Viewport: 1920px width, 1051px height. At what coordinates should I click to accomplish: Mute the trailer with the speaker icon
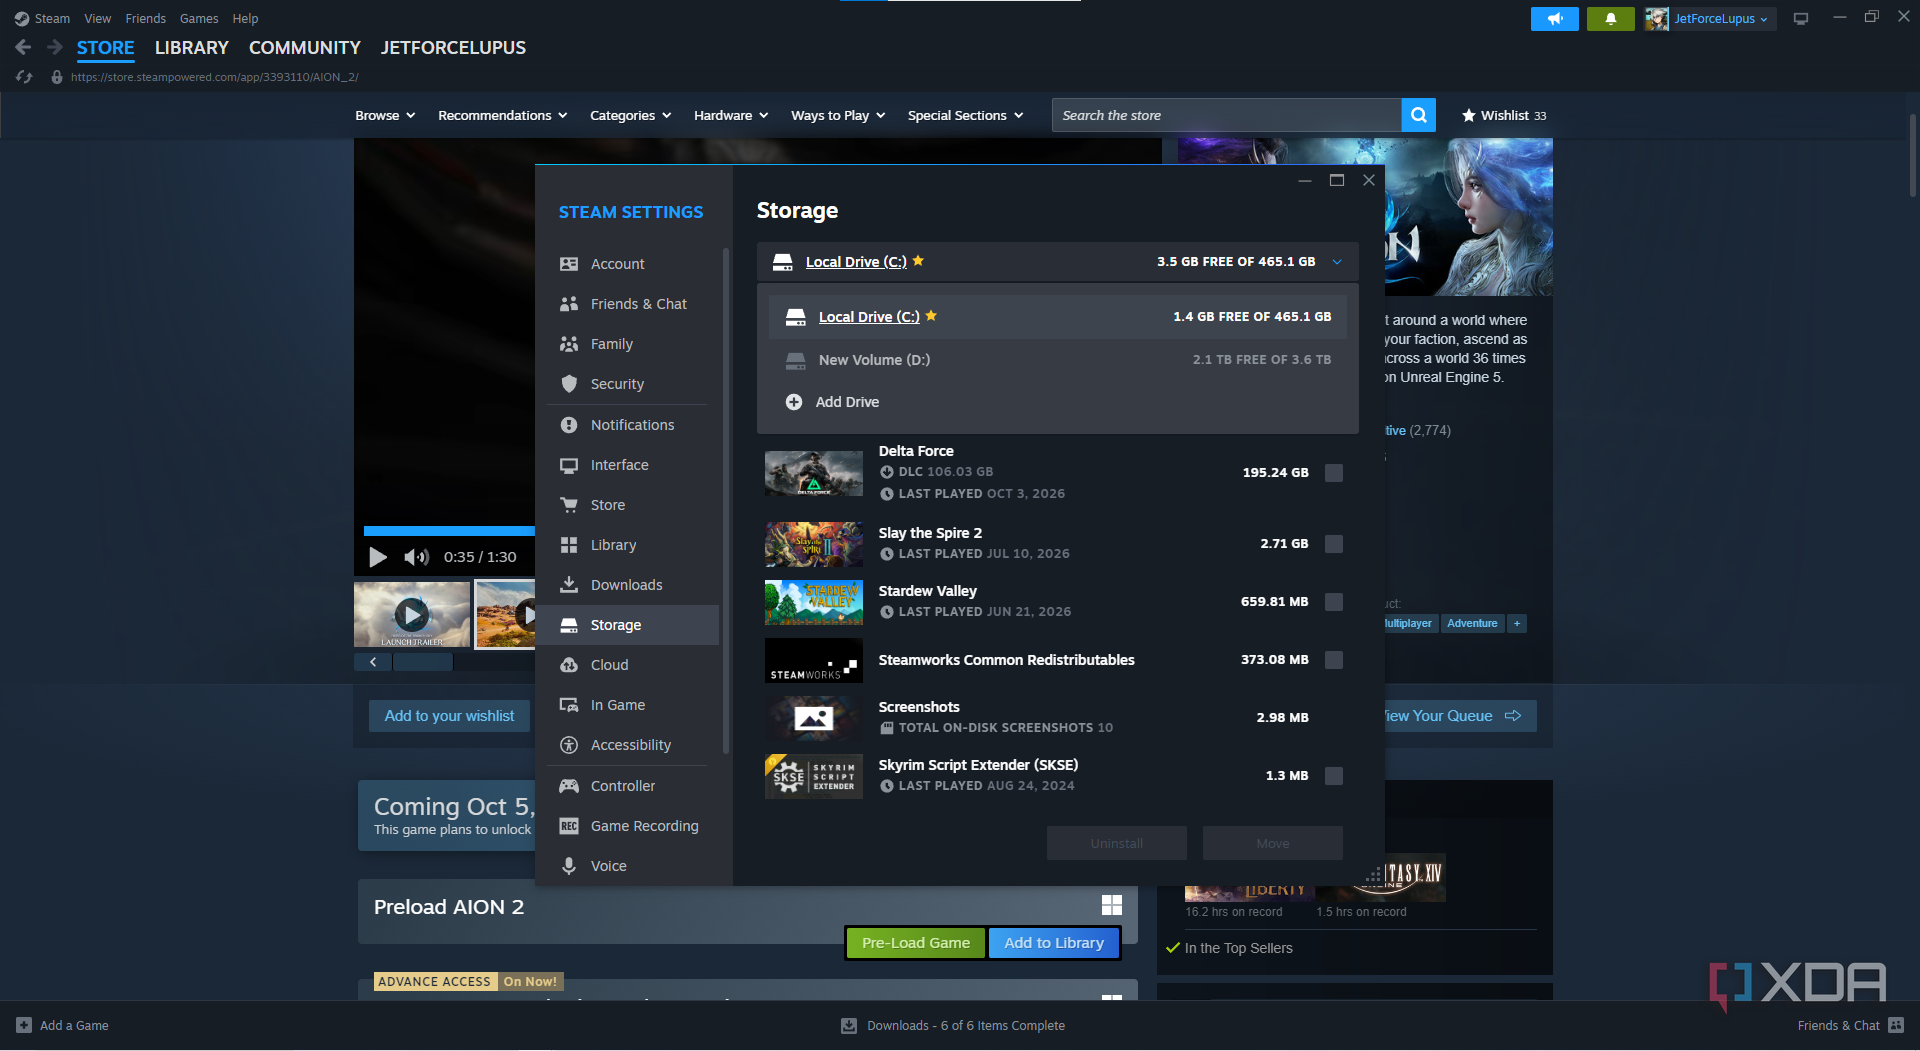click(416, 557)
